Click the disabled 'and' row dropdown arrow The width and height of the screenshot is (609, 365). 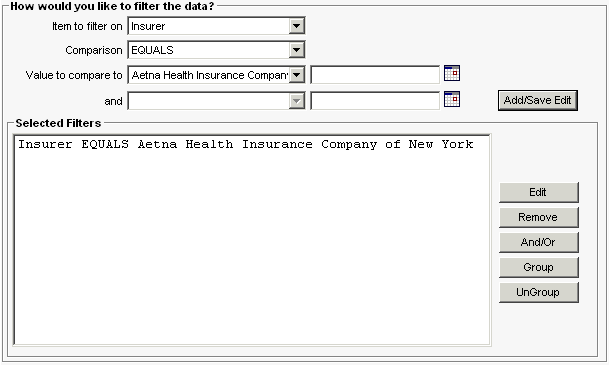point(296,101)
